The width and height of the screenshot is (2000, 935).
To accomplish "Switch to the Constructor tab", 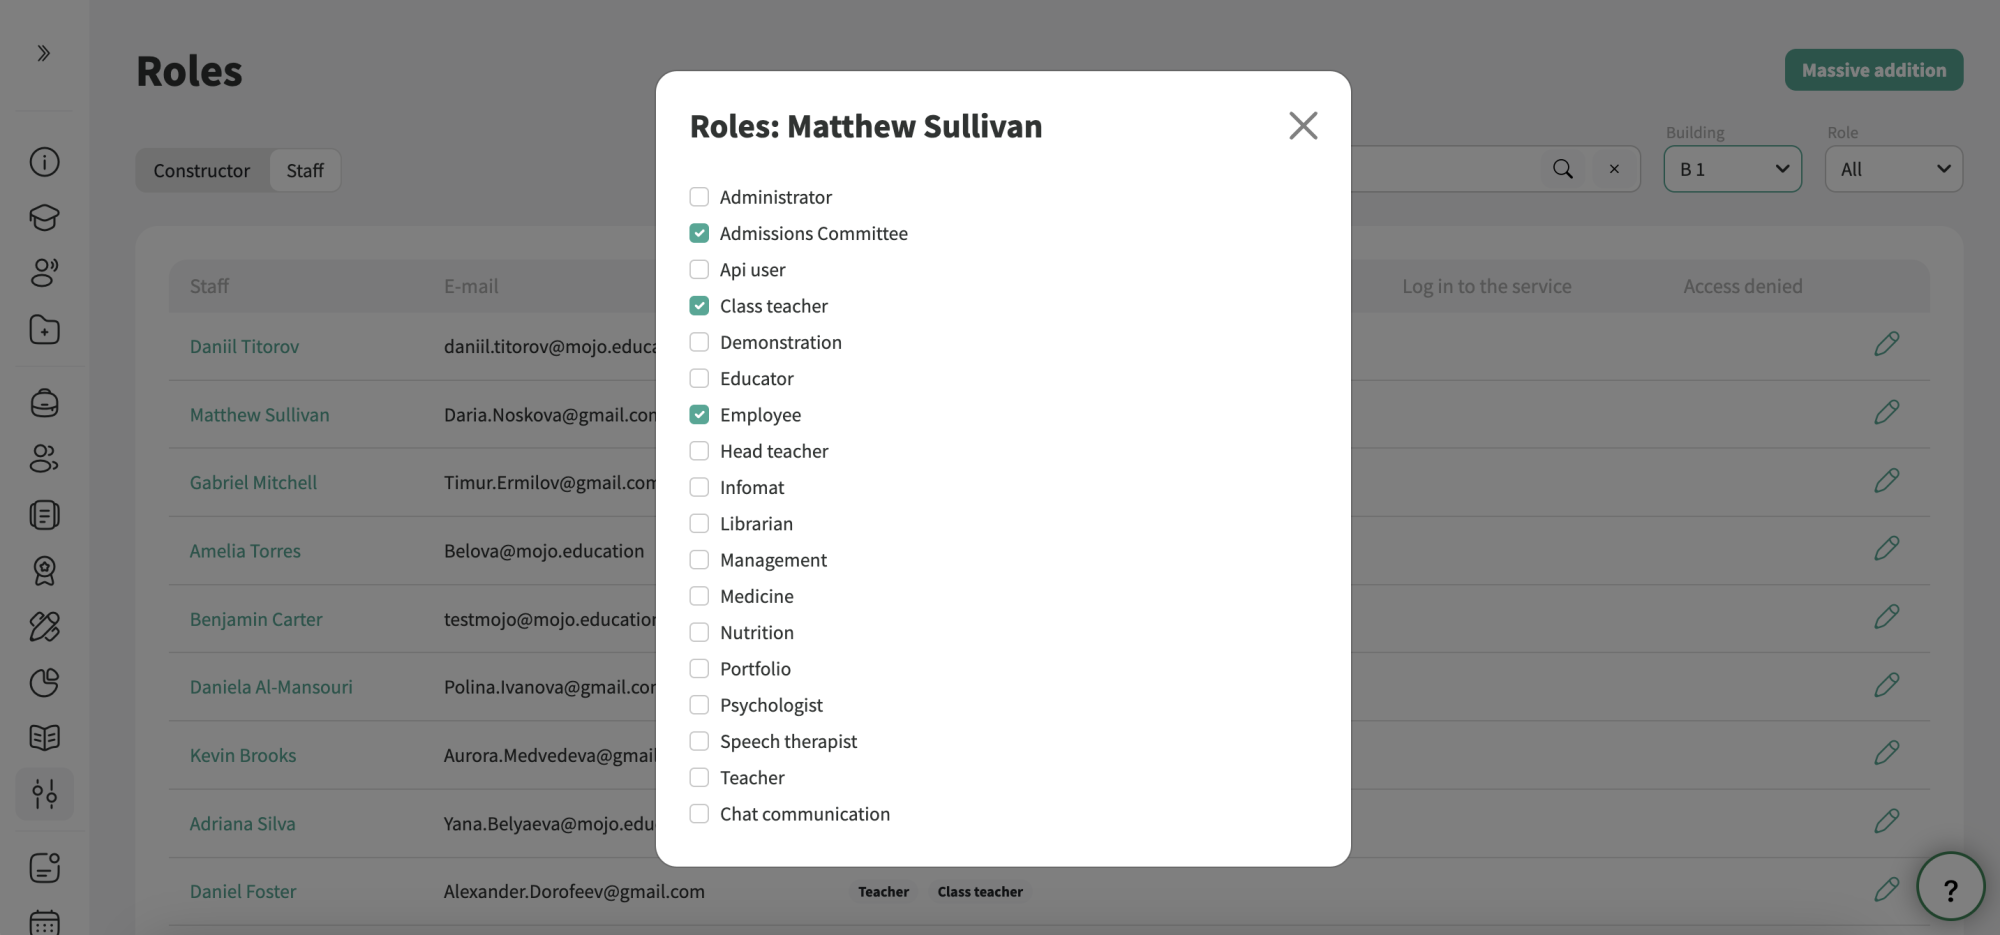I will click(x=202, y=170).
